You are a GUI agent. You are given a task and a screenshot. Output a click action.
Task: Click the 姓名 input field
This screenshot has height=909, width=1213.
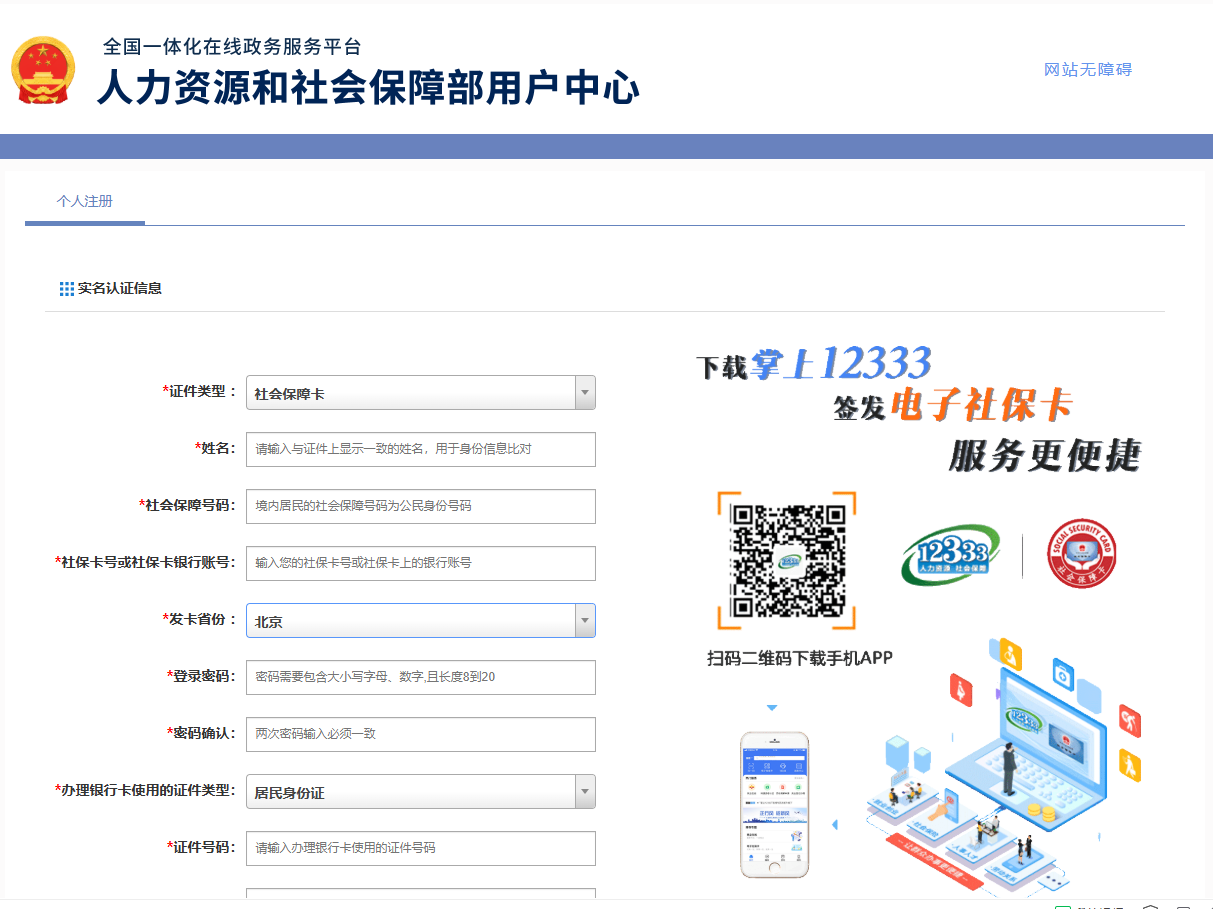(420, 449)
